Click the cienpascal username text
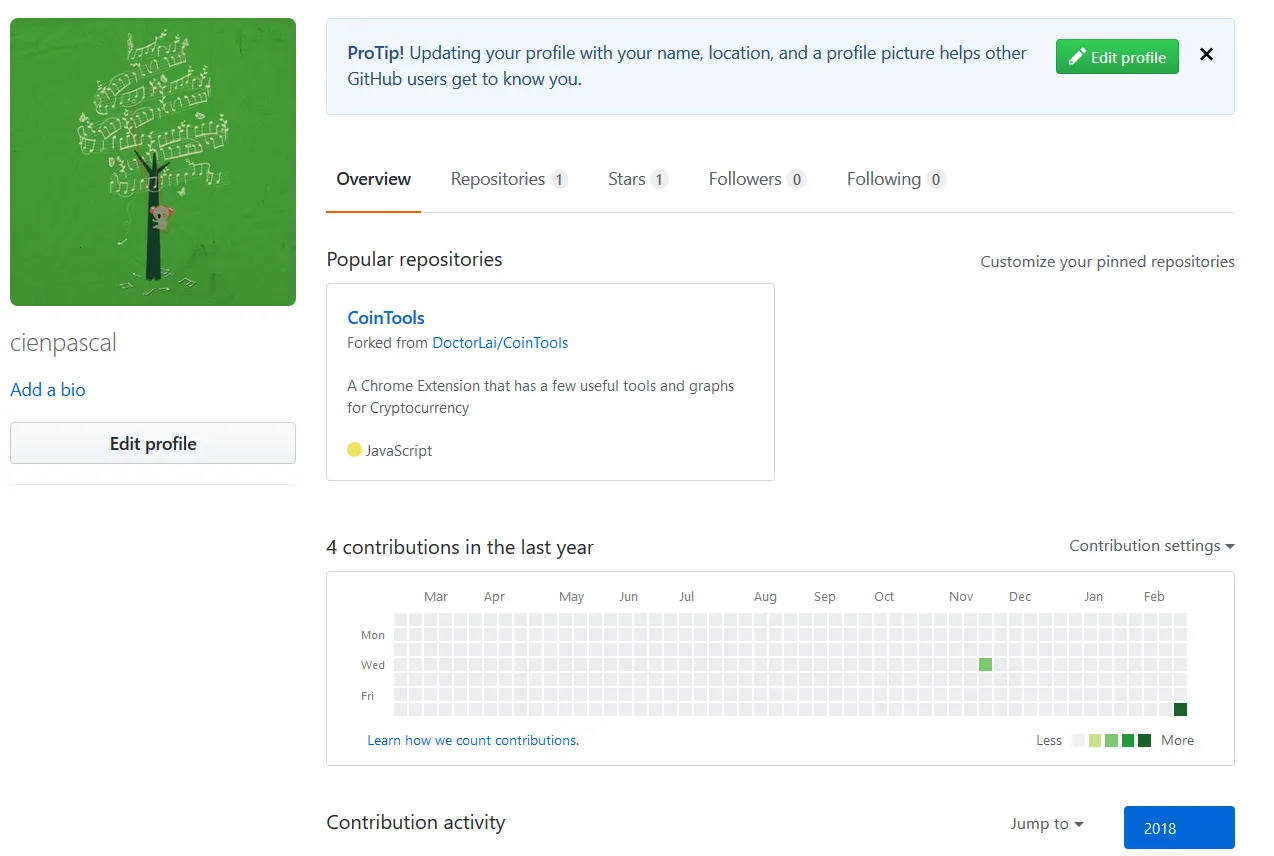The image size is (1274, 856). click(x=63, y=343)
